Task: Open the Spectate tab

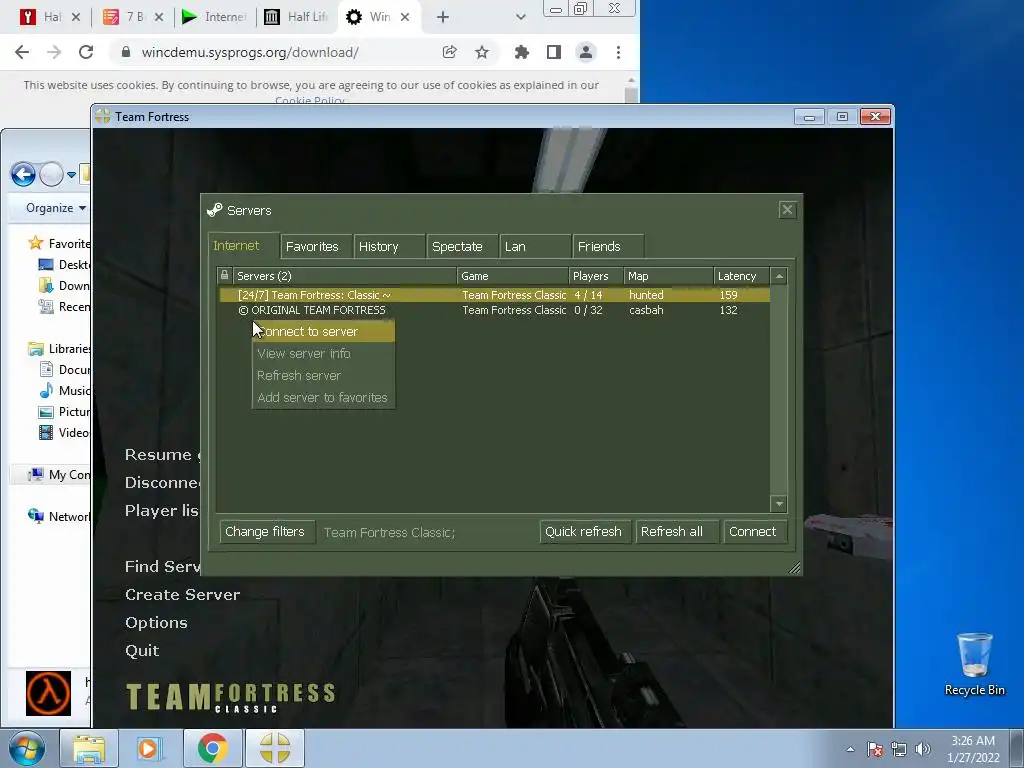Action: click(x=462, y=247)
